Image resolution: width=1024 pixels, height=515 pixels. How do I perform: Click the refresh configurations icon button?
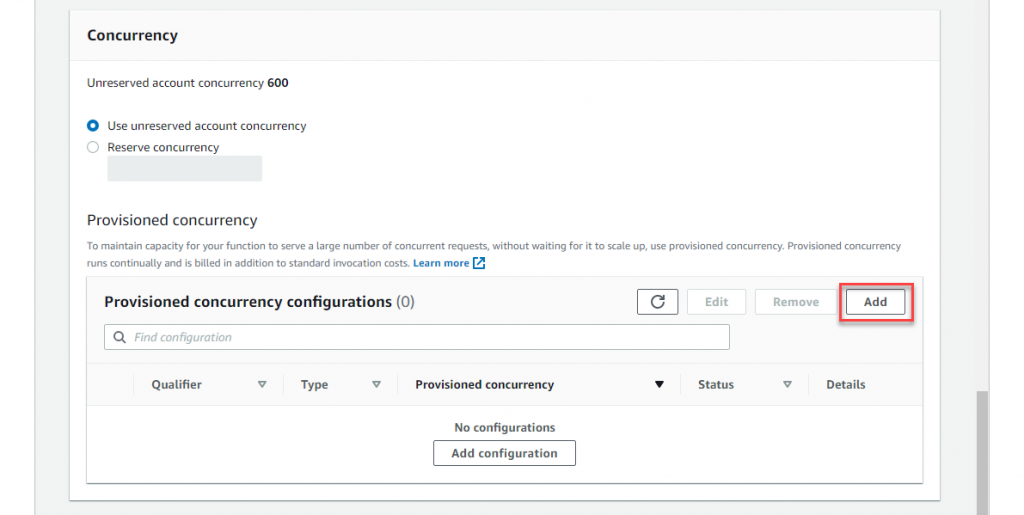657,302
